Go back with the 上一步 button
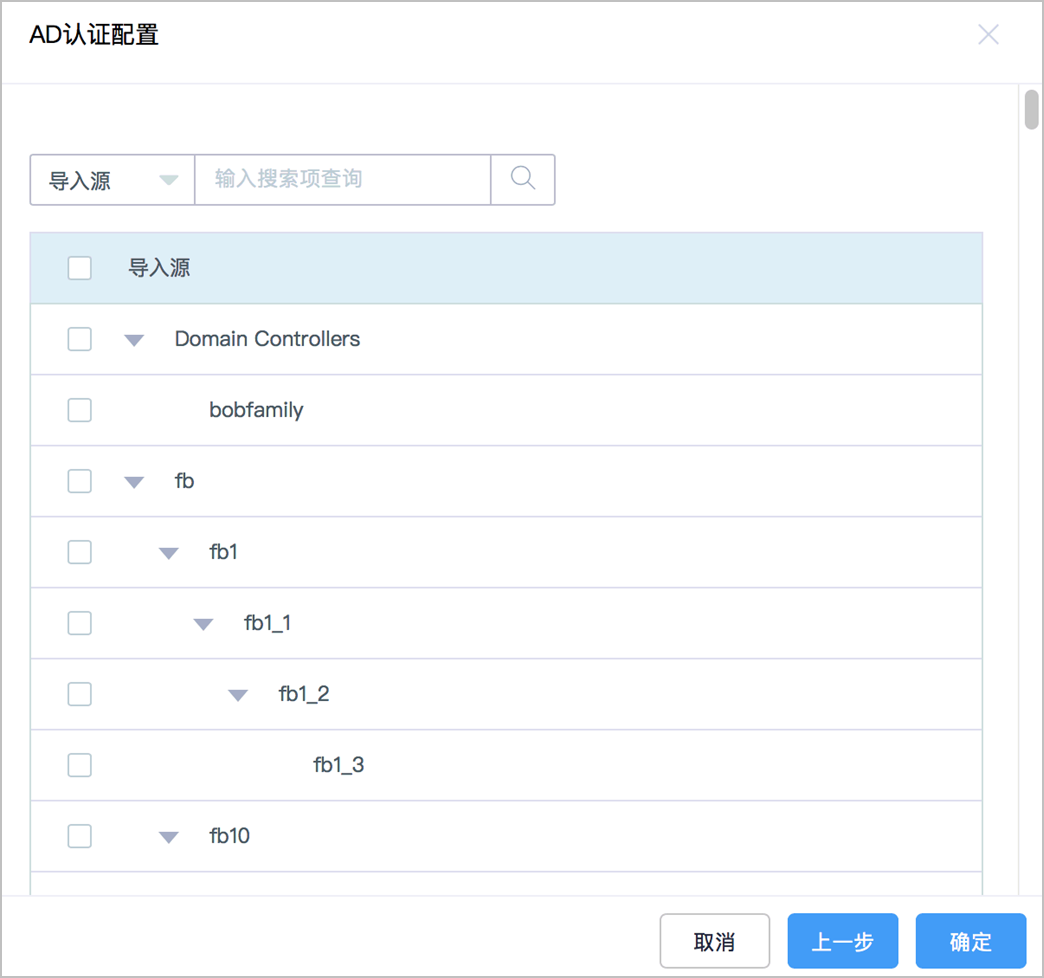The width and height of the screenshot is (1044, 978). click(843, 941)
